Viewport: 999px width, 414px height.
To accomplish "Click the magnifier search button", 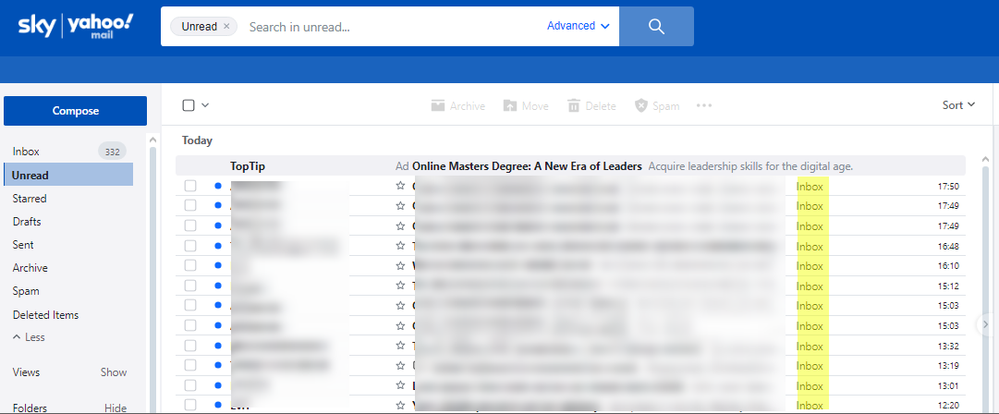I will (656, 26).
